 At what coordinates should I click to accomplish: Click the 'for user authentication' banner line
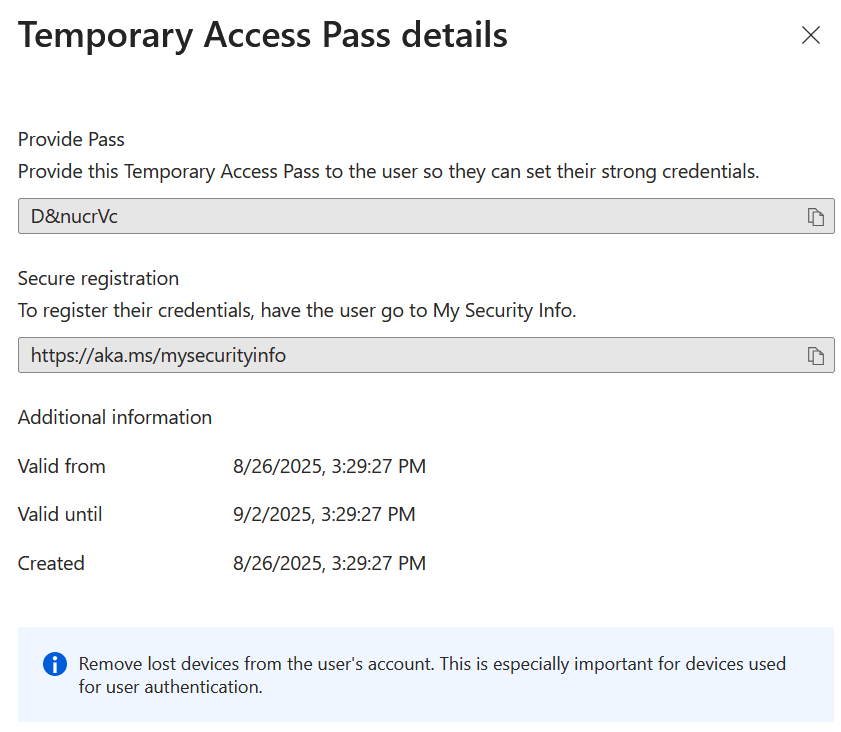coord(170,688)
